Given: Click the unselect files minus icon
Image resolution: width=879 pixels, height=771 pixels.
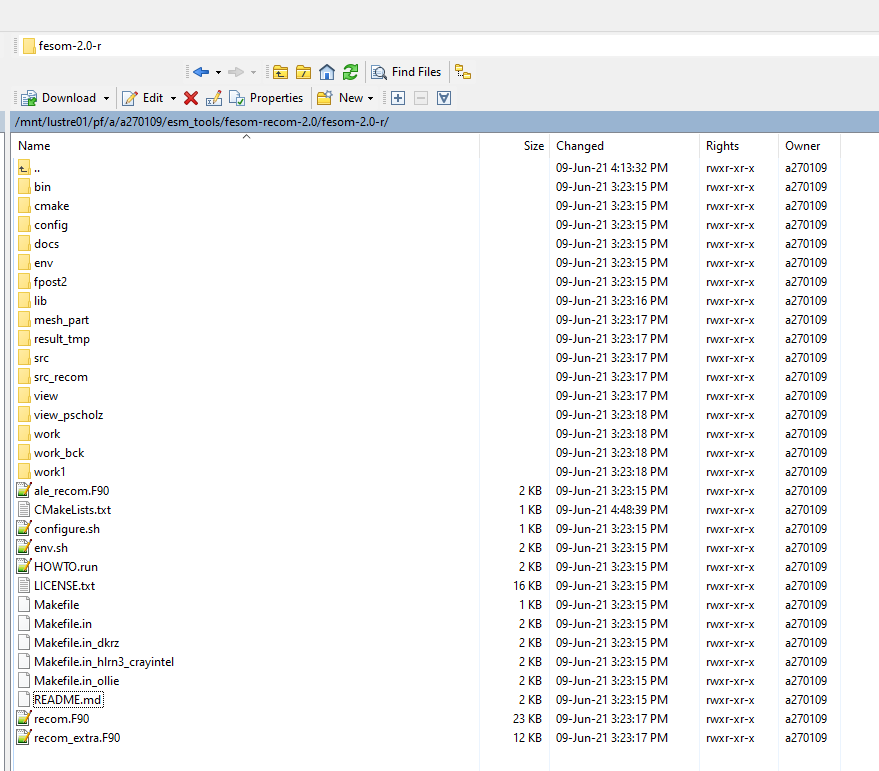Looking at the screenshot, I should pyautogui.click(x=420, y=97).
